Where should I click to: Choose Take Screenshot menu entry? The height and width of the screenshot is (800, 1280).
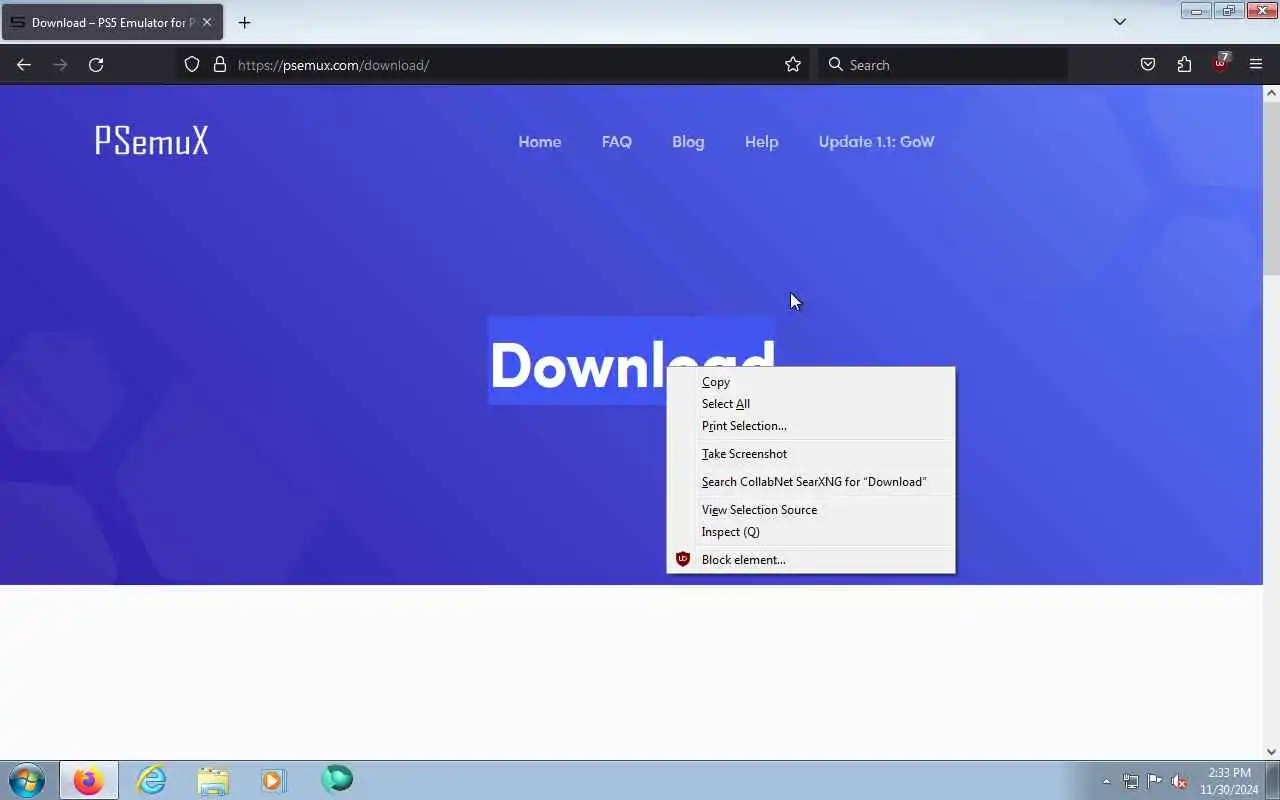(811, 454)
